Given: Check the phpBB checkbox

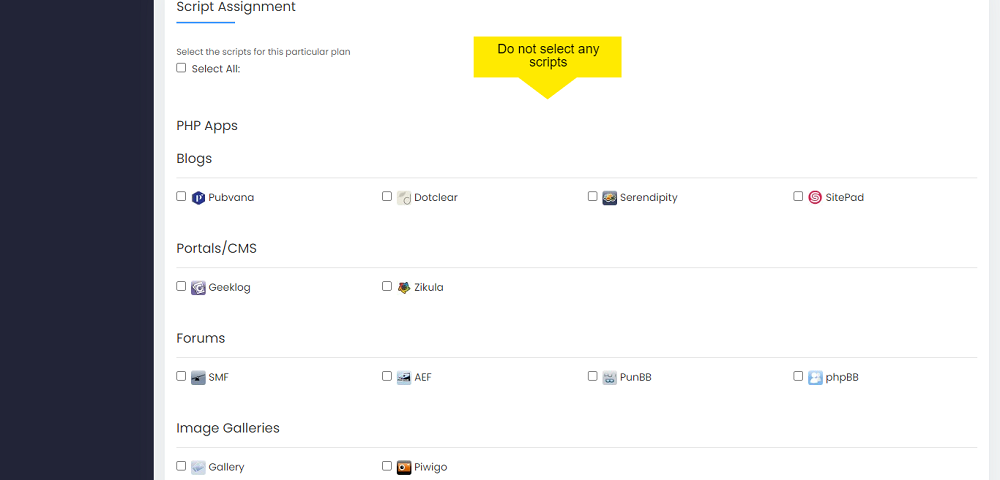Looking at the screenshot, I should (798, 376).
